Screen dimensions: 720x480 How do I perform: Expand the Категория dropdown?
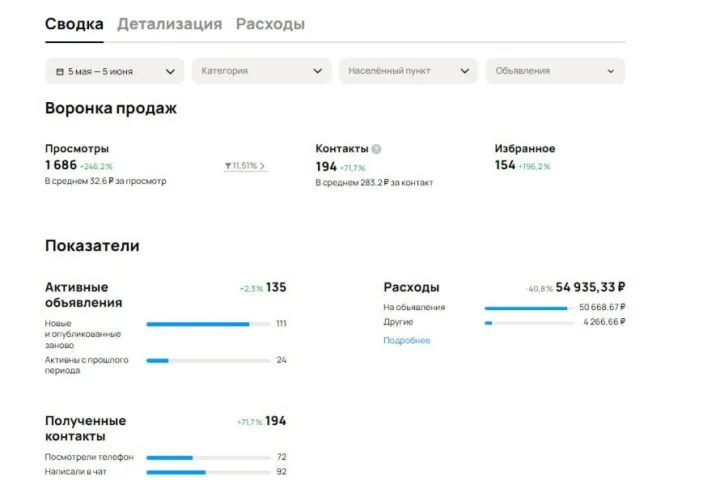click(x=262, y=71)
